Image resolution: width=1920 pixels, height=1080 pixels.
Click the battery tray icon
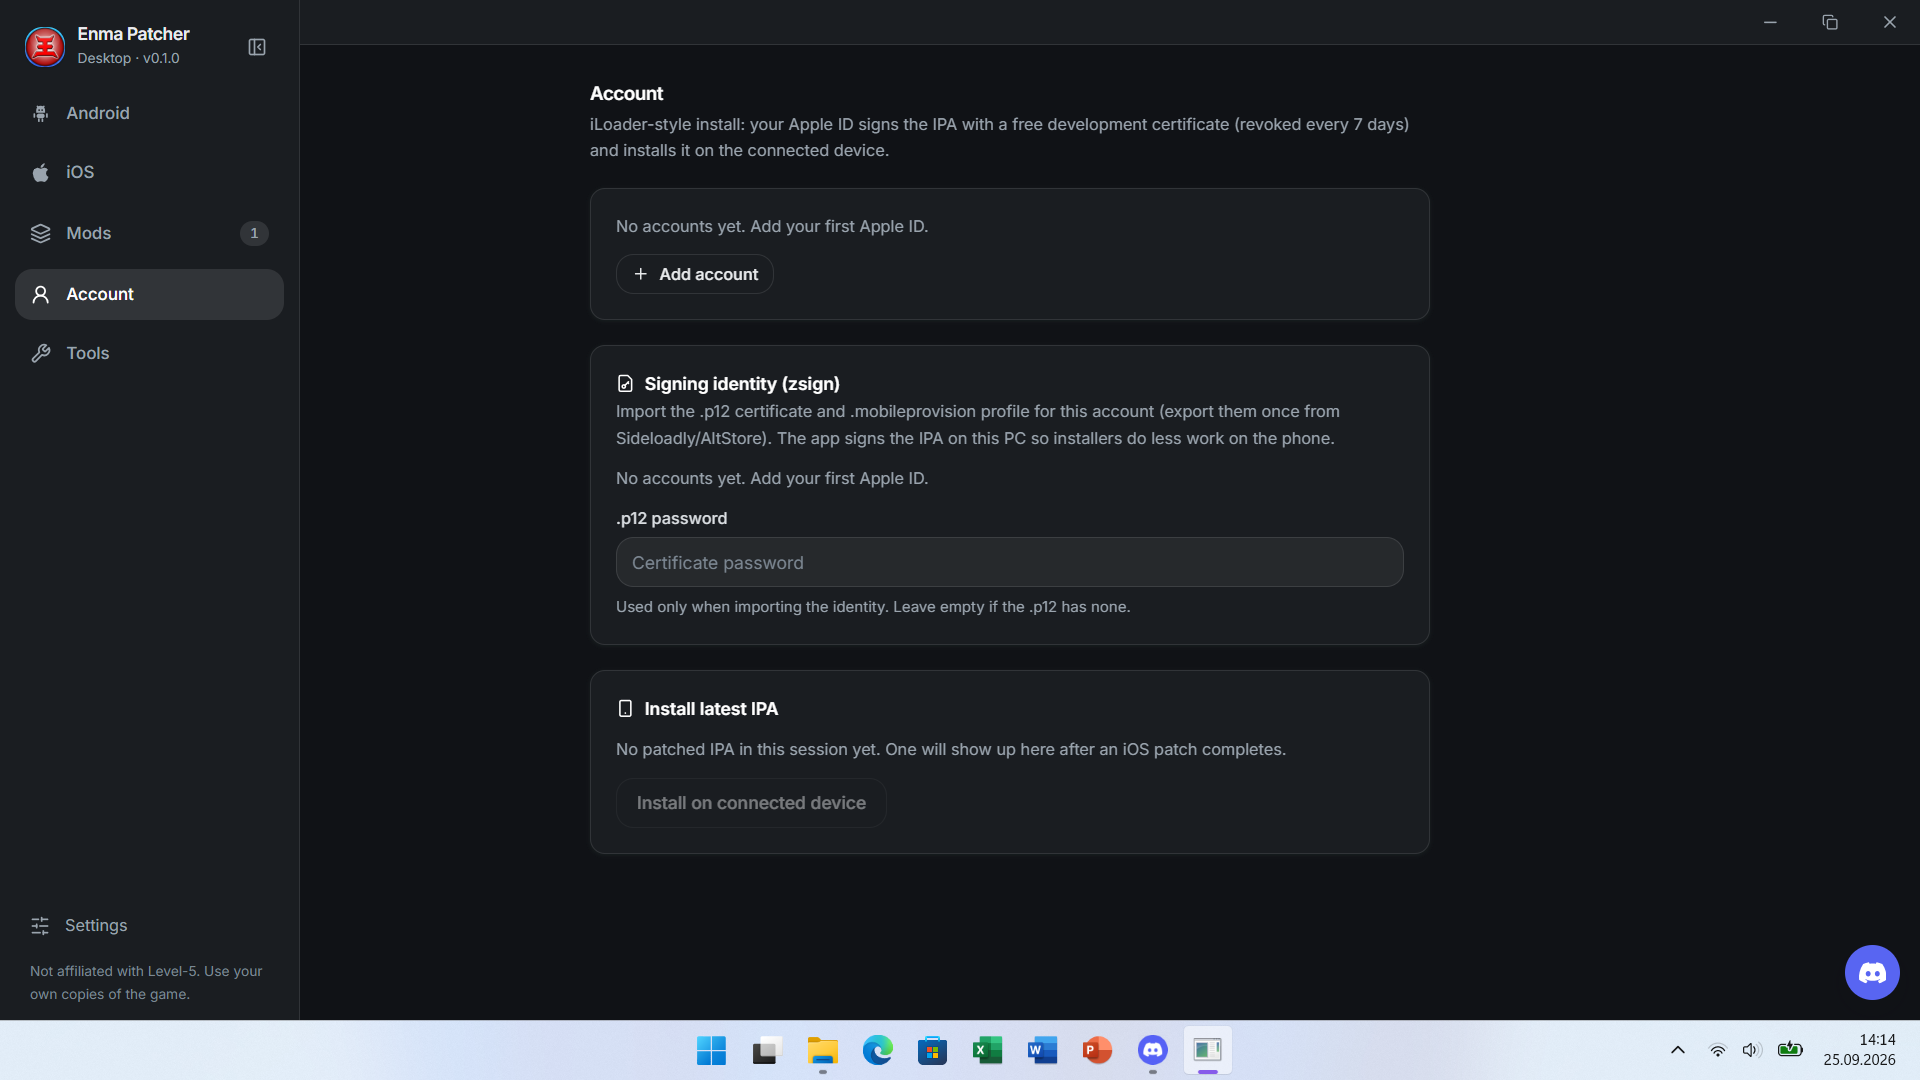pos(1790,1049)
